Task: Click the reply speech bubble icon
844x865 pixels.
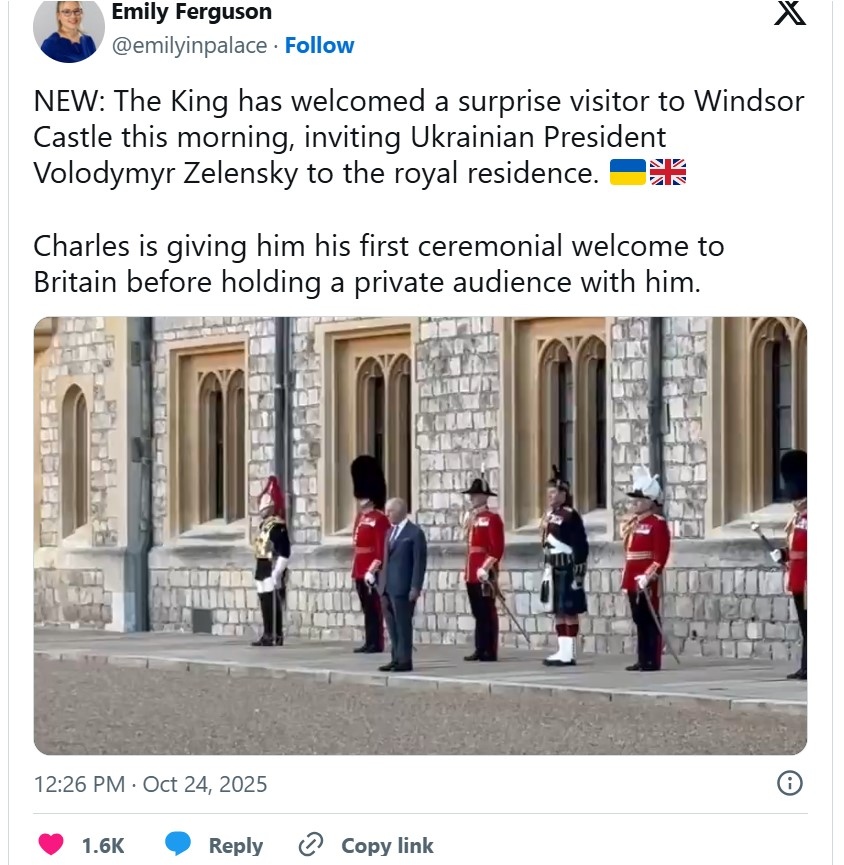Action: (178, 844)
